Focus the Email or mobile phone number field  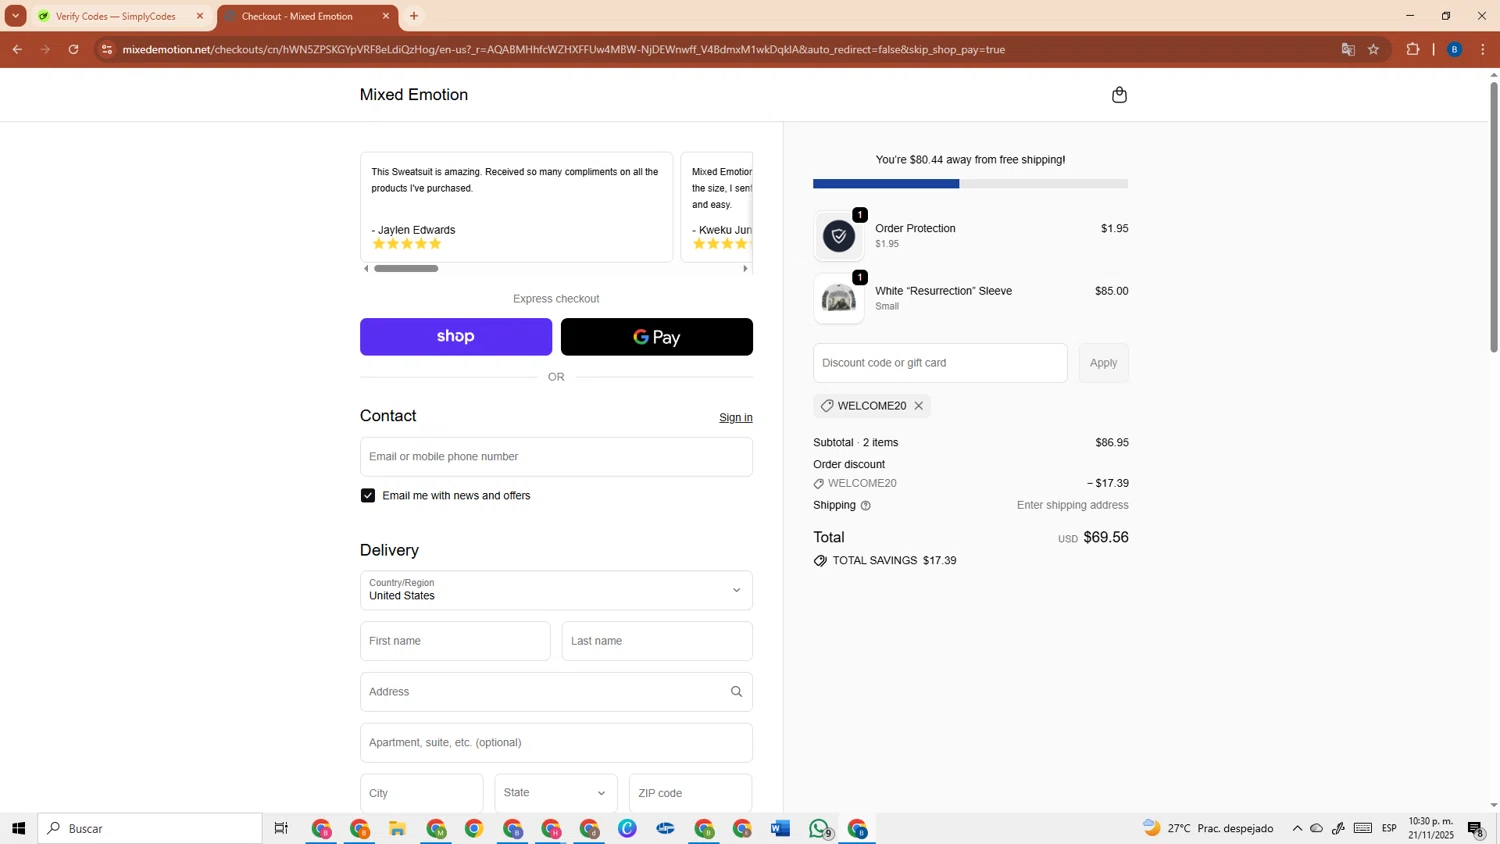pyautogui.click(x=556, y=457)
